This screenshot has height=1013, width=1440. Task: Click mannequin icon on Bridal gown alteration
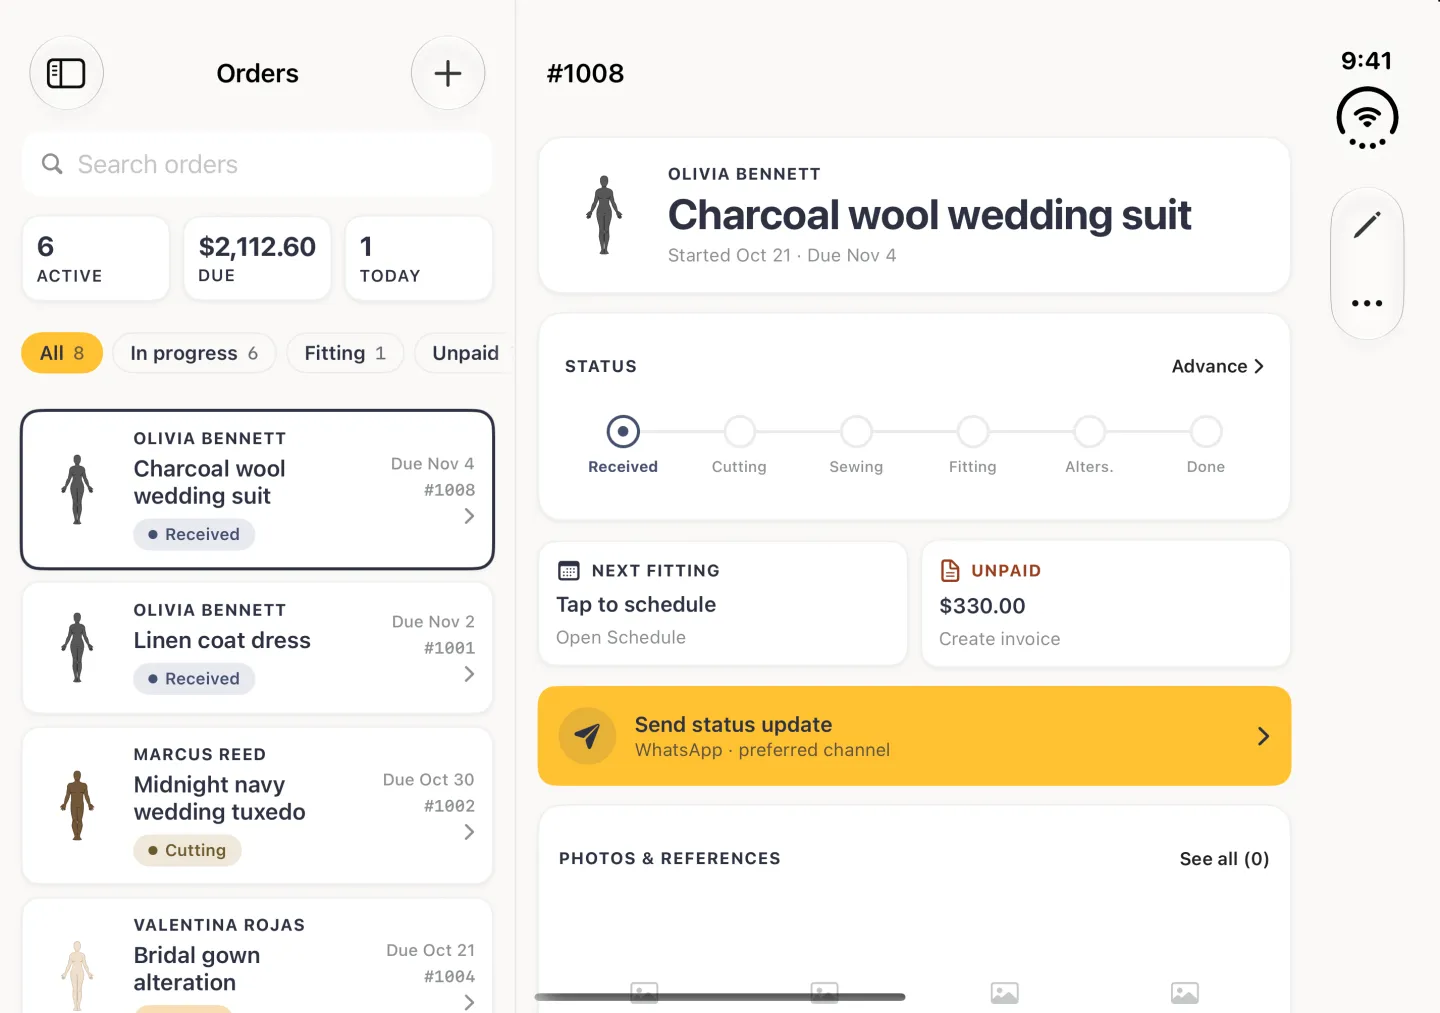tap(77, 976)
